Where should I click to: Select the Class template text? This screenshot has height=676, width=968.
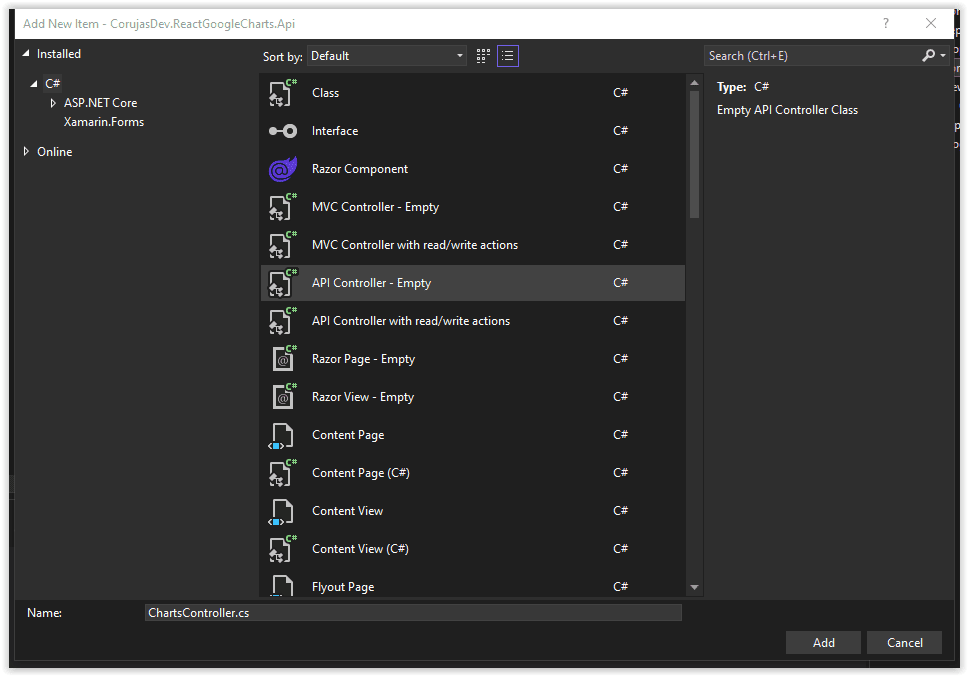pos(325,93)
